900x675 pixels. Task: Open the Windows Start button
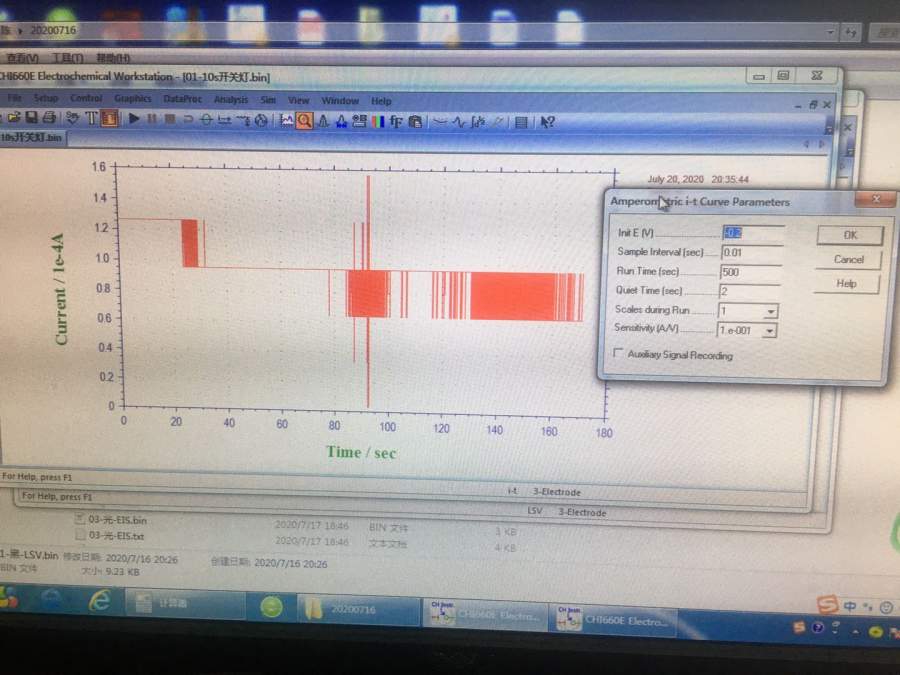click(9, 597)
